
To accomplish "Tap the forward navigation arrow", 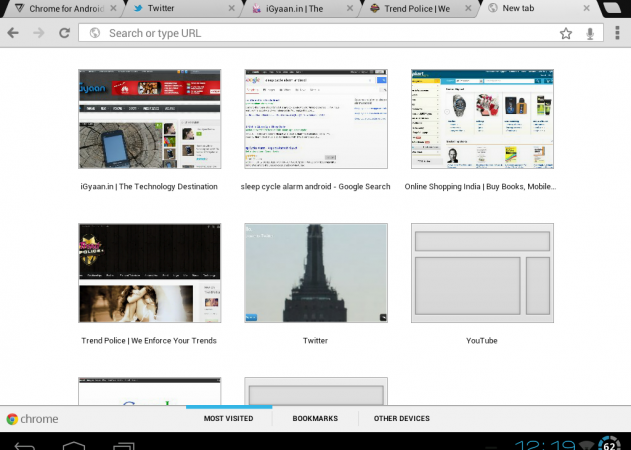I will pos(38,33).
